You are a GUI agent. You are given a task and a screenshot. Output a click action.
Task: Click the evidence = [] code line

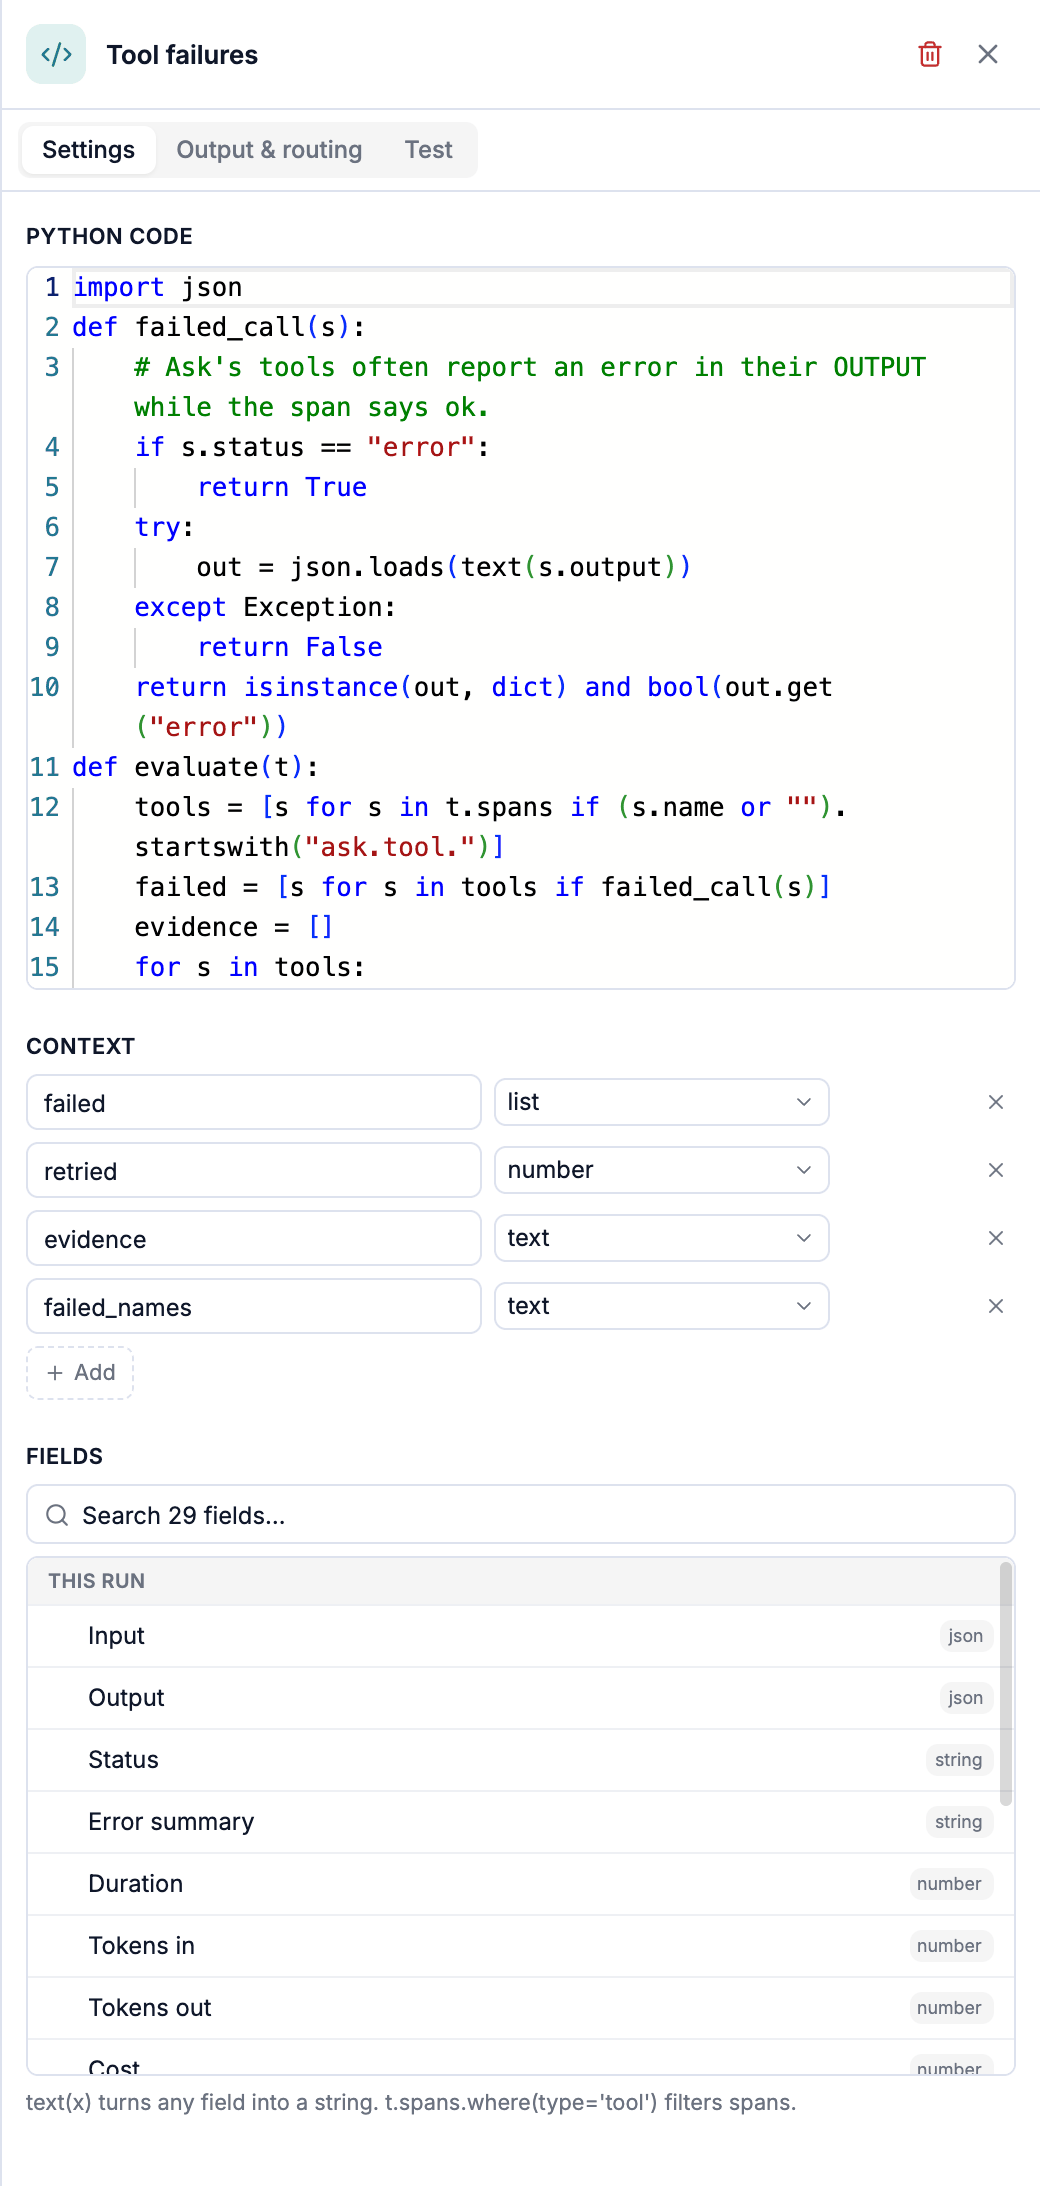coord(233,927)
